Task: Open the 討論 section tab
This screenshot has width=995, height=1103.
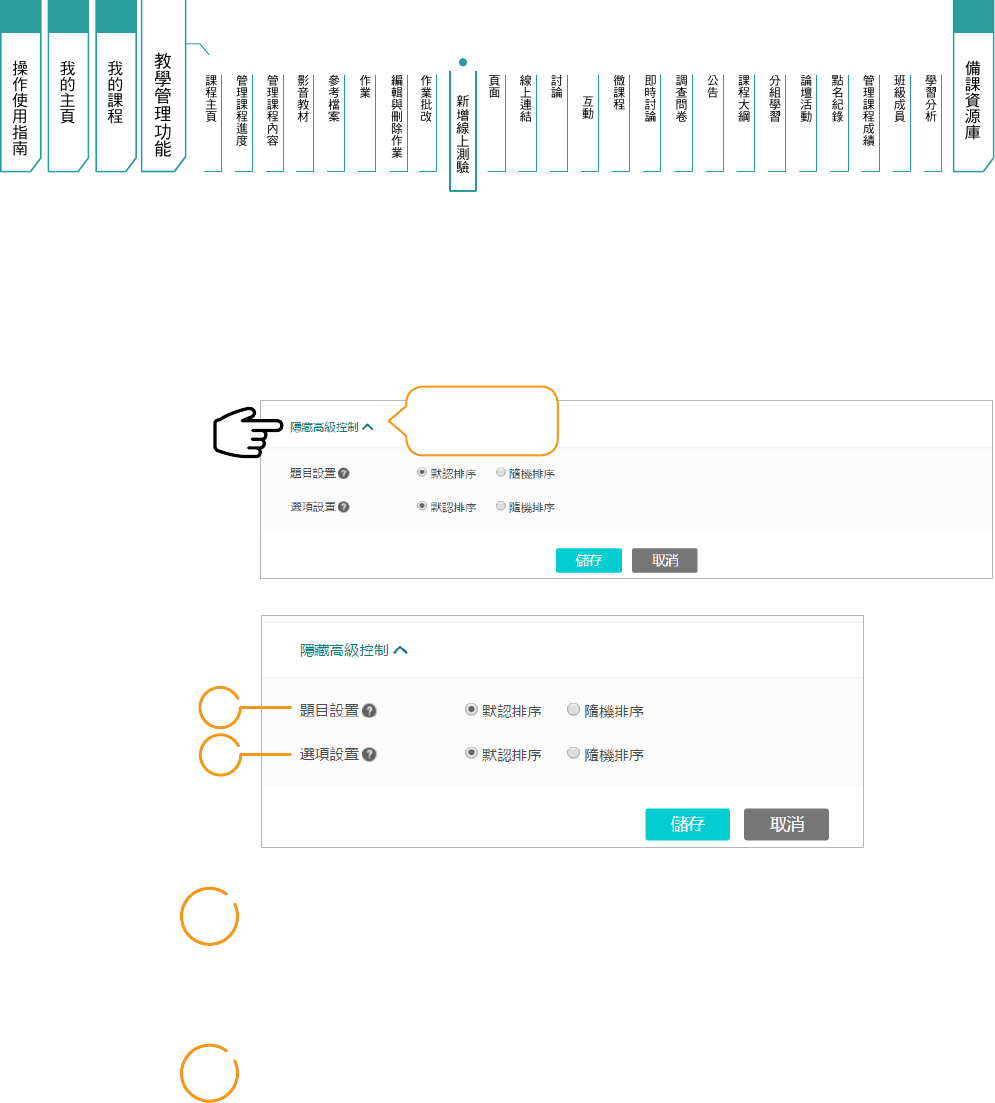Action: (557, 121)
